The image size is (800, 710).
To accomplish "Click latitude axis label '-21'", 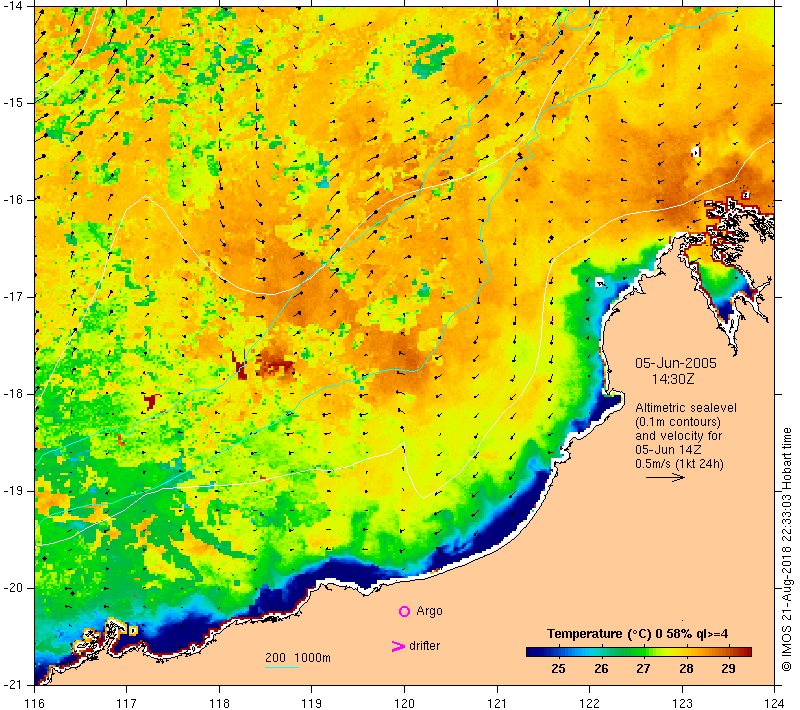I will tap(12, 684).
